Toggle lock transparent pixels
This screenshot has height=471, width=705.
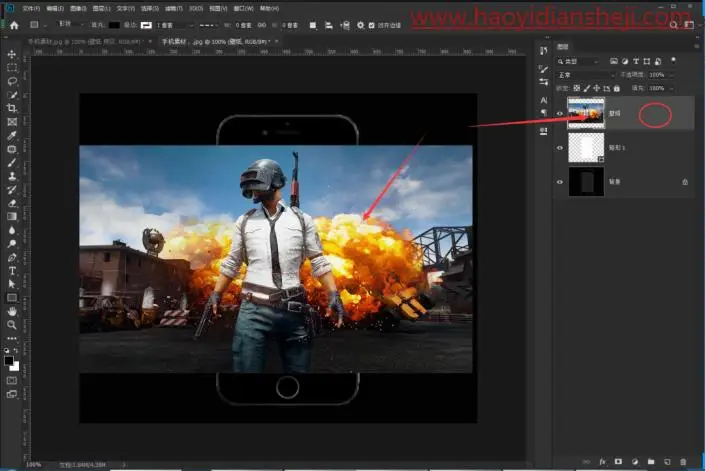pyautogui.click(x=576, y=88)
